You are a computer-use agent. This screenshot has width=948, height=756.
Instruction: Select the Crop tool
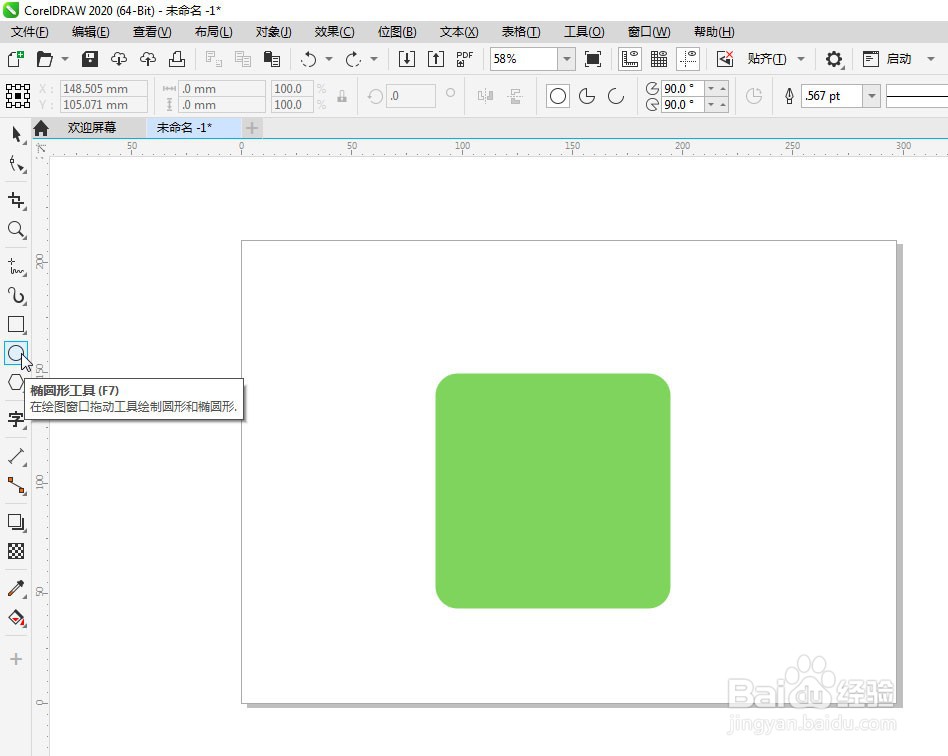pos(17,200)
